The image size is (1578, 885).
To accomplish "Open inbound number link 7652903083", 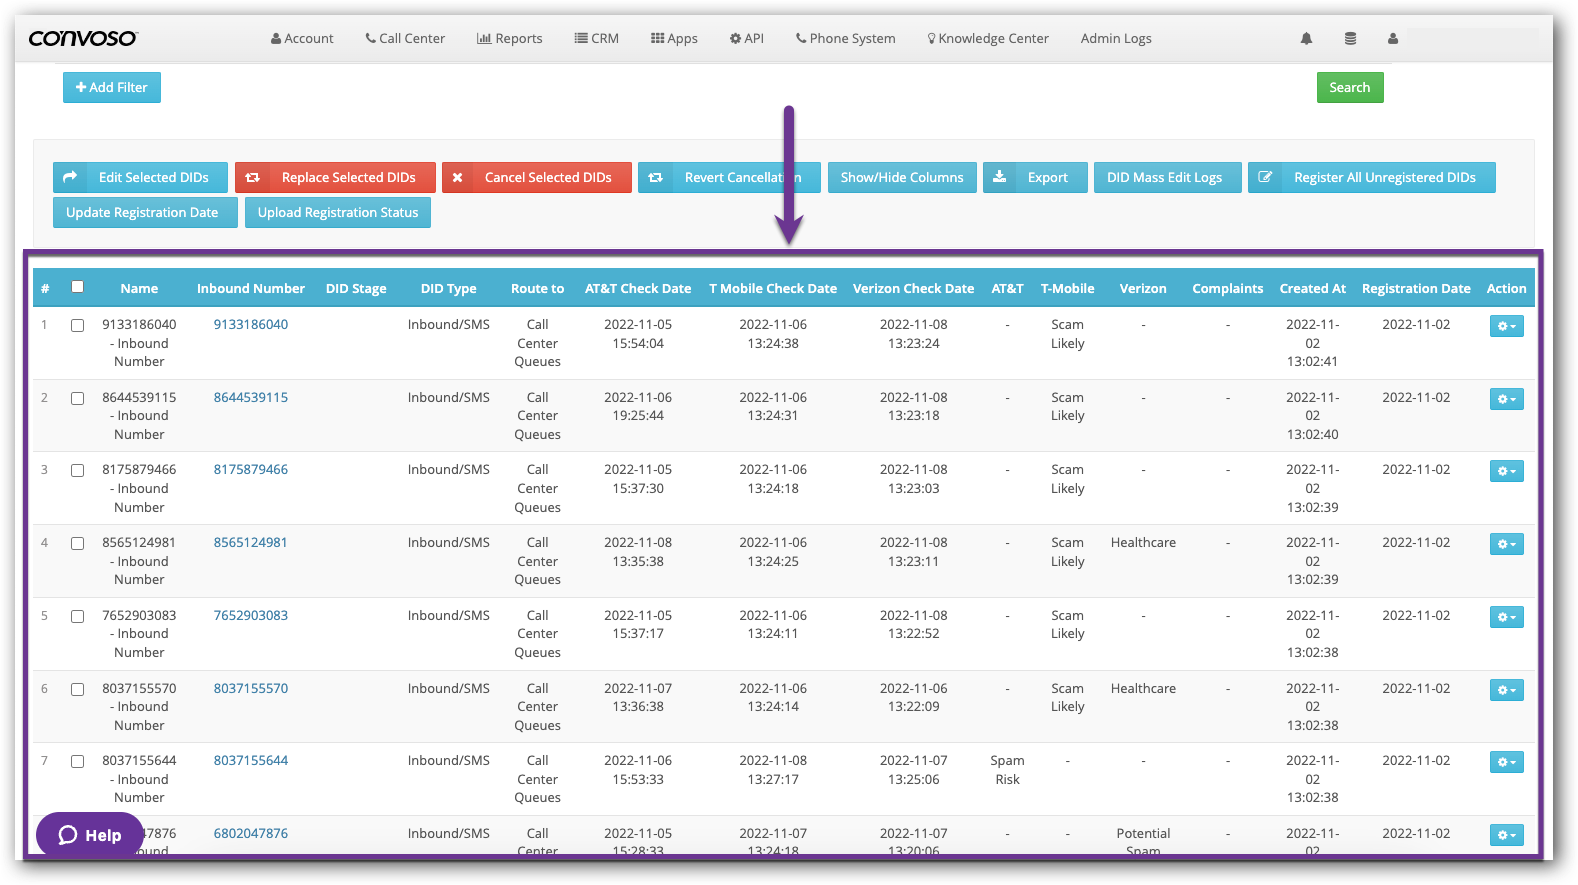I will point(251,615).
